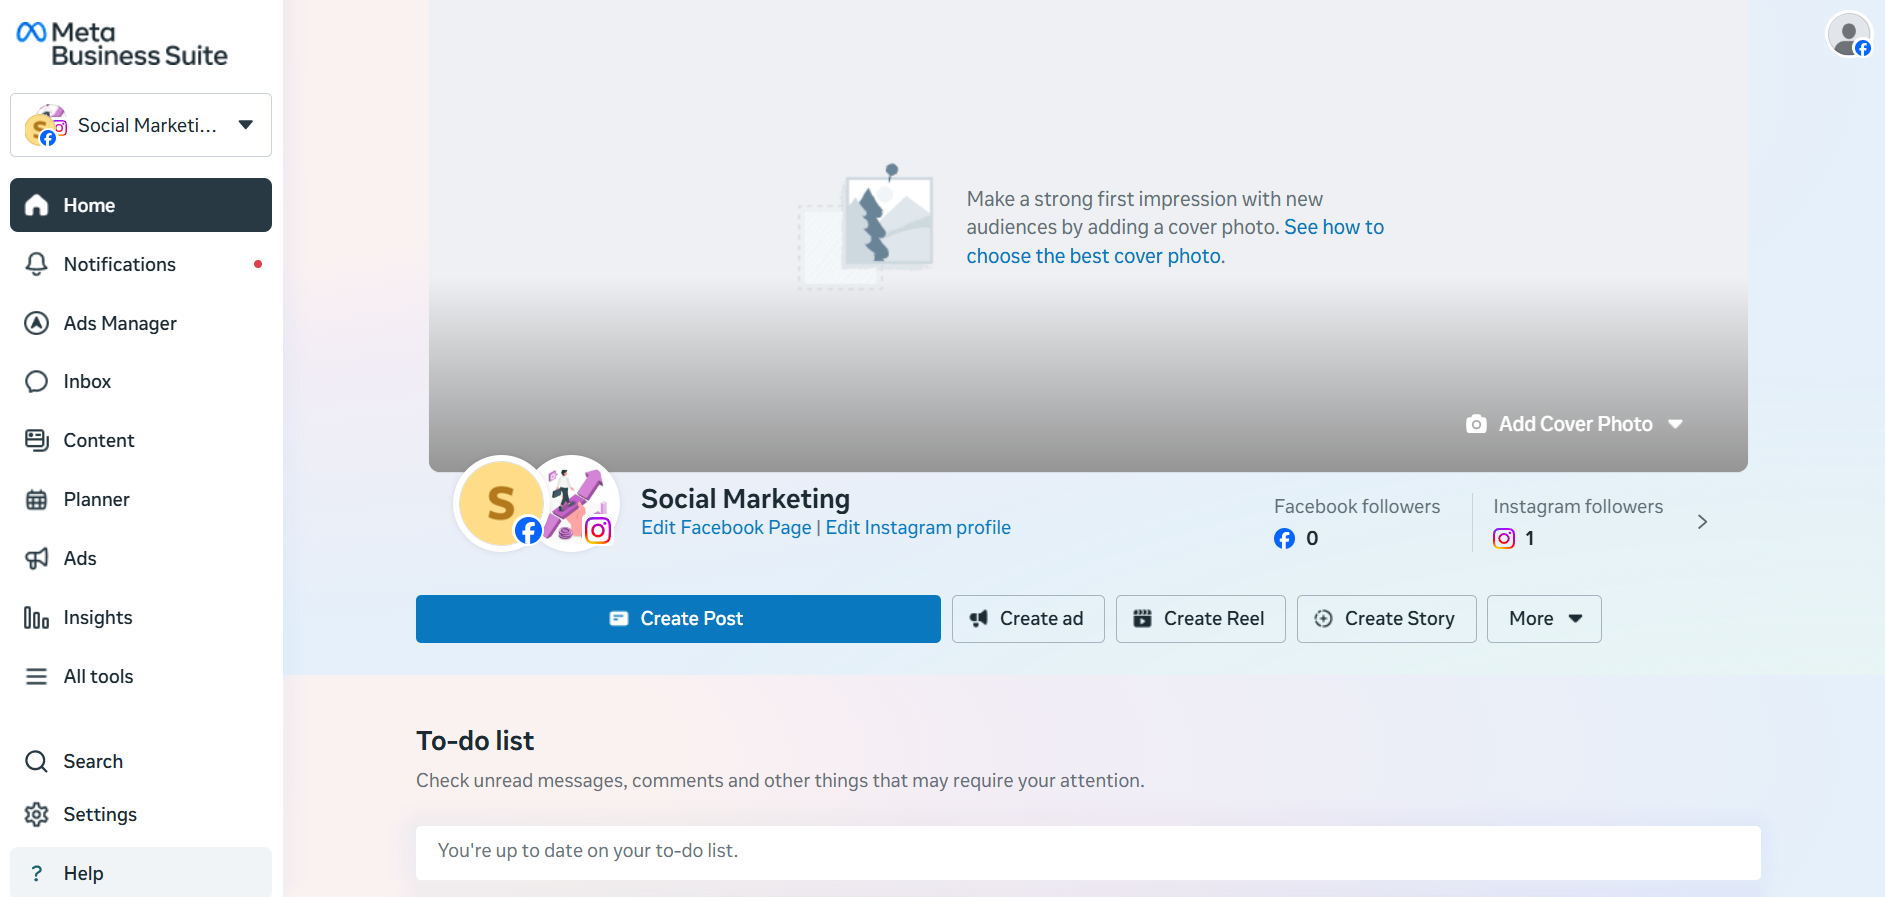Click the Facebook followers count 0
1885x897 pixels.
1312,539
